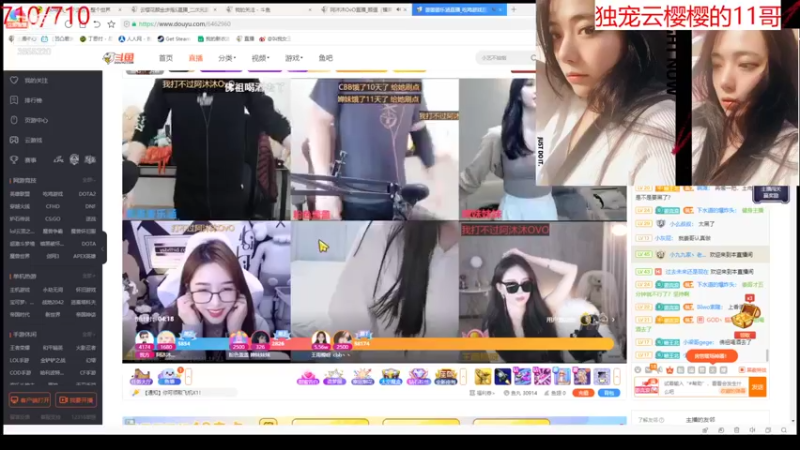The width and height of the screenshot is (800, 450).
Task: Open the 人人网 bookmark
Action: coord(134,39)
